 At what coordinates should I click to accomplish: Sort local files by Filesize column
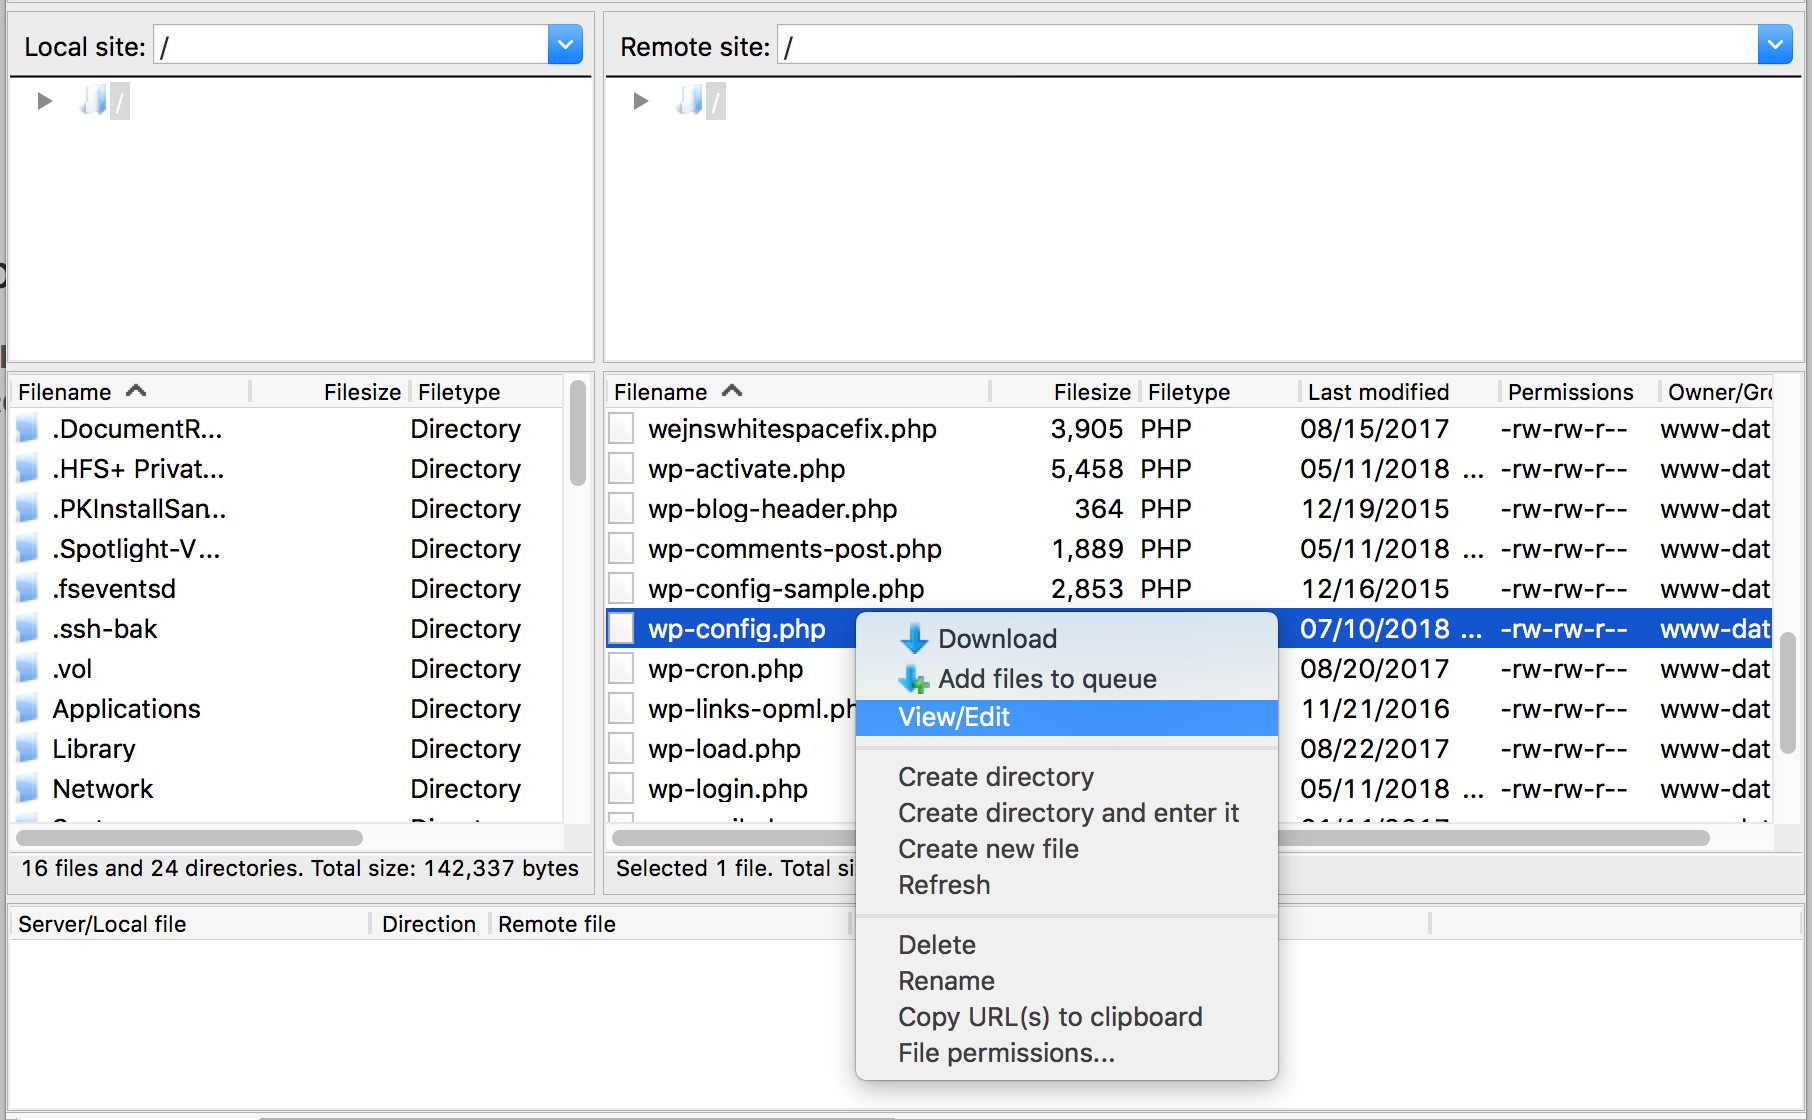[361, 392]
